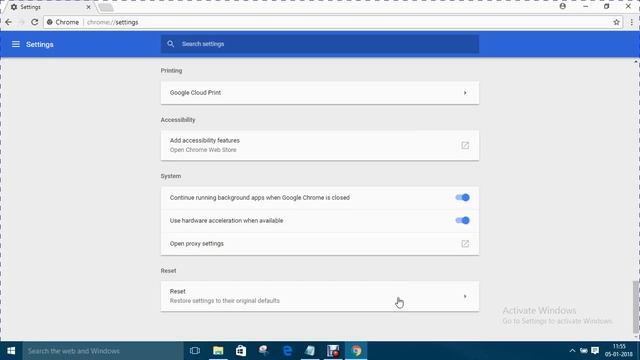This screenshot has height=360, width=640.
Task: Click Restore settings to their original defaults
Action: pyautogui.click(x=224, y=301)
